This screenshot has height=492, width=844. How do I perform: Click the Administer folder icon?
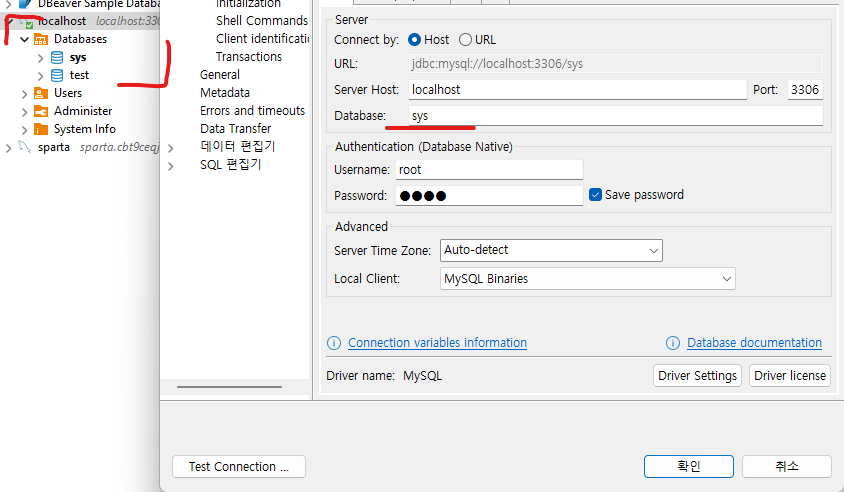coord(41,111)
